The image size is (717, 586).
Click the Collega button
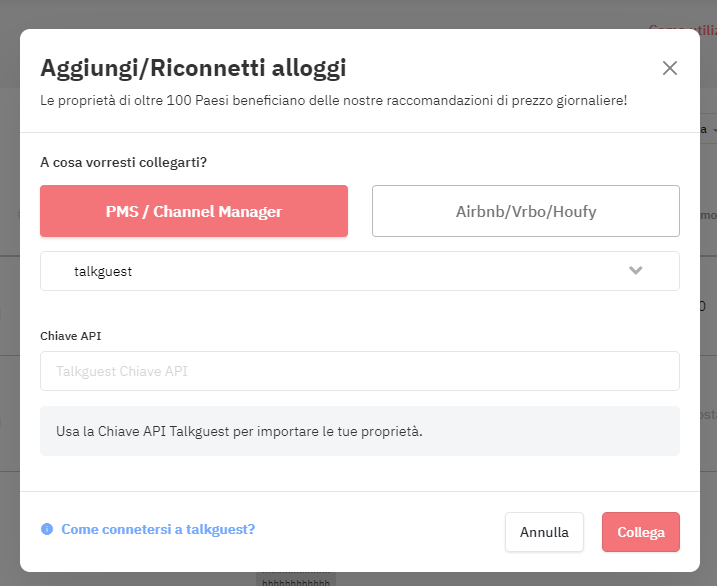tap(641, 532)
